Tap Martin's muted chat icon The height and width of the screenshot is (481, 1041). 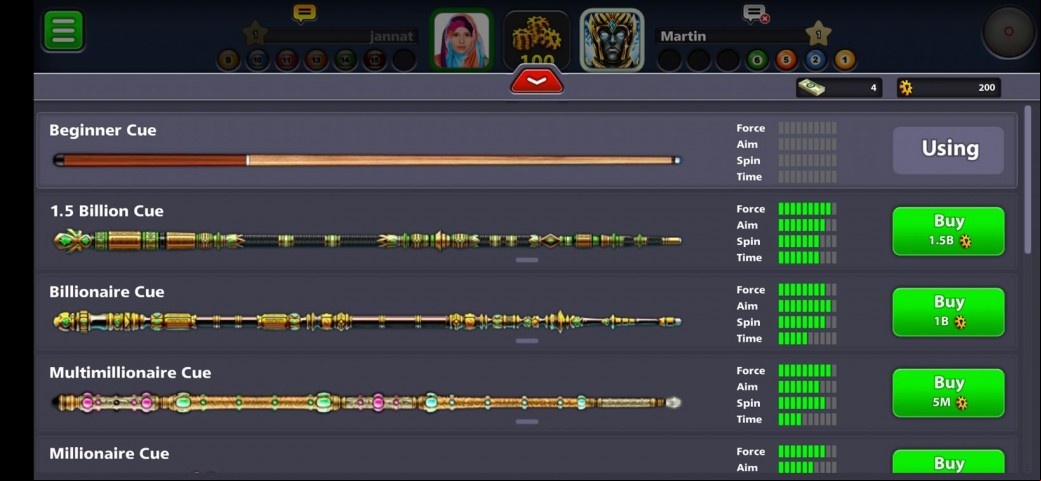click(x=756, y=13)
